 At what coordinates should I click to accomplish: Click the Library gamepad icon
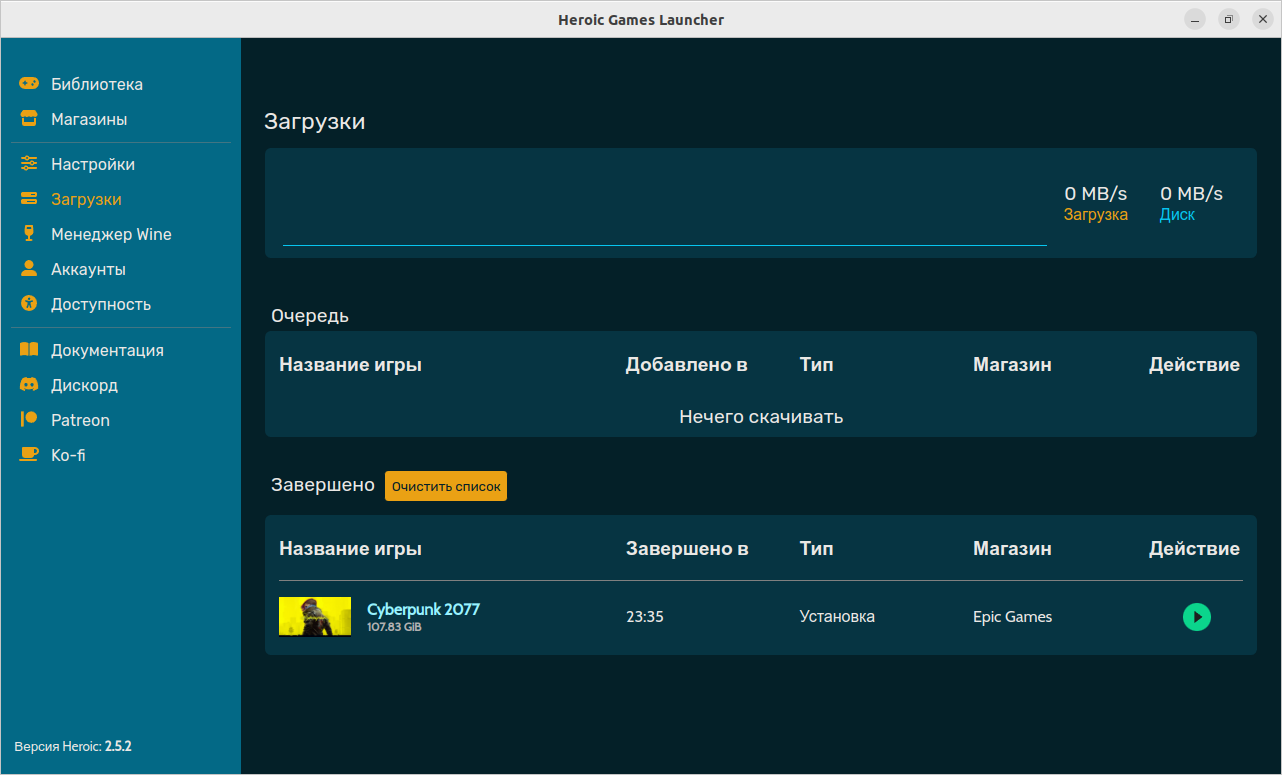pyautogui.click(x=29, y=84)
